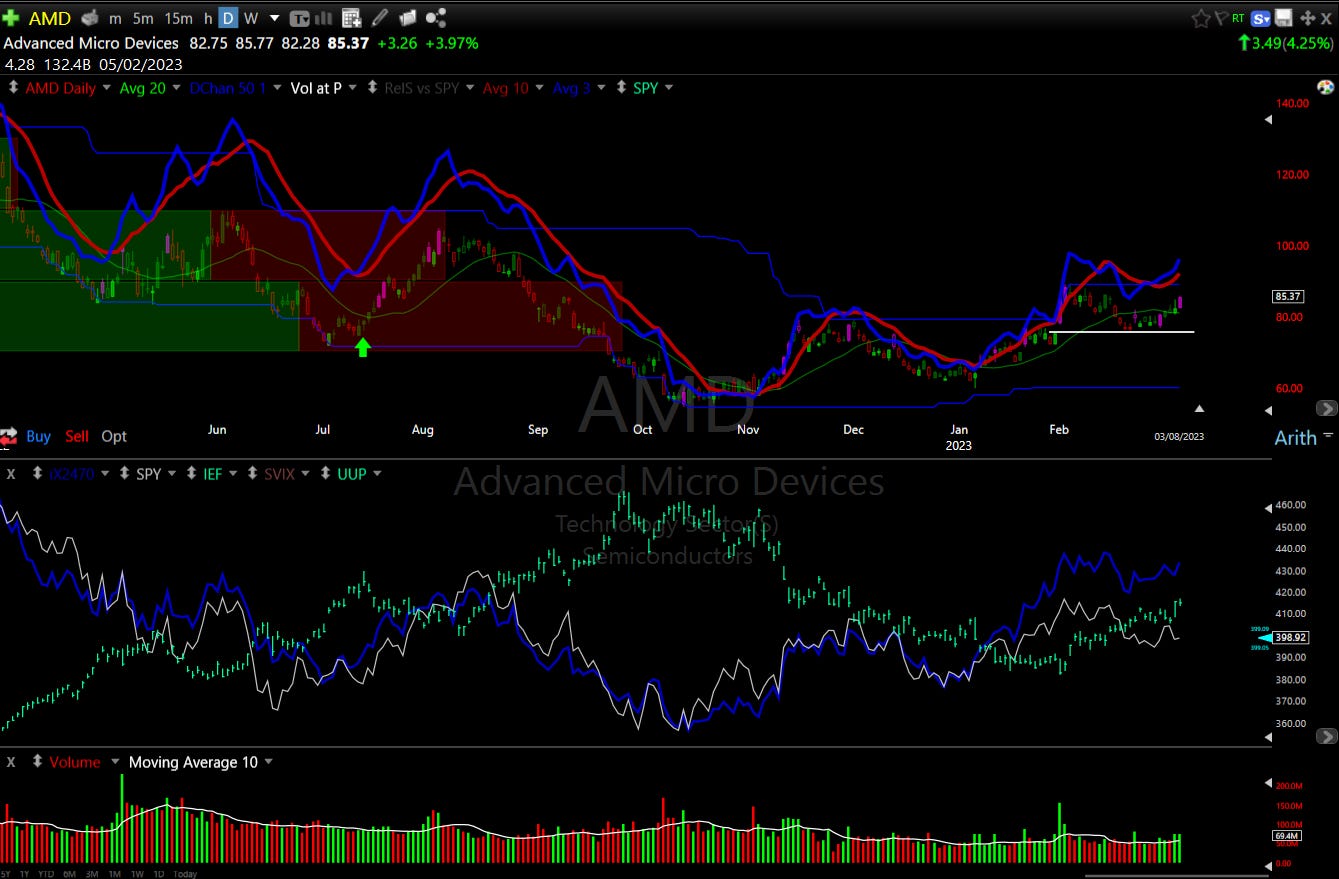Switch to hourly h timeframe
1339x879 pixels.
pos(208,18)
